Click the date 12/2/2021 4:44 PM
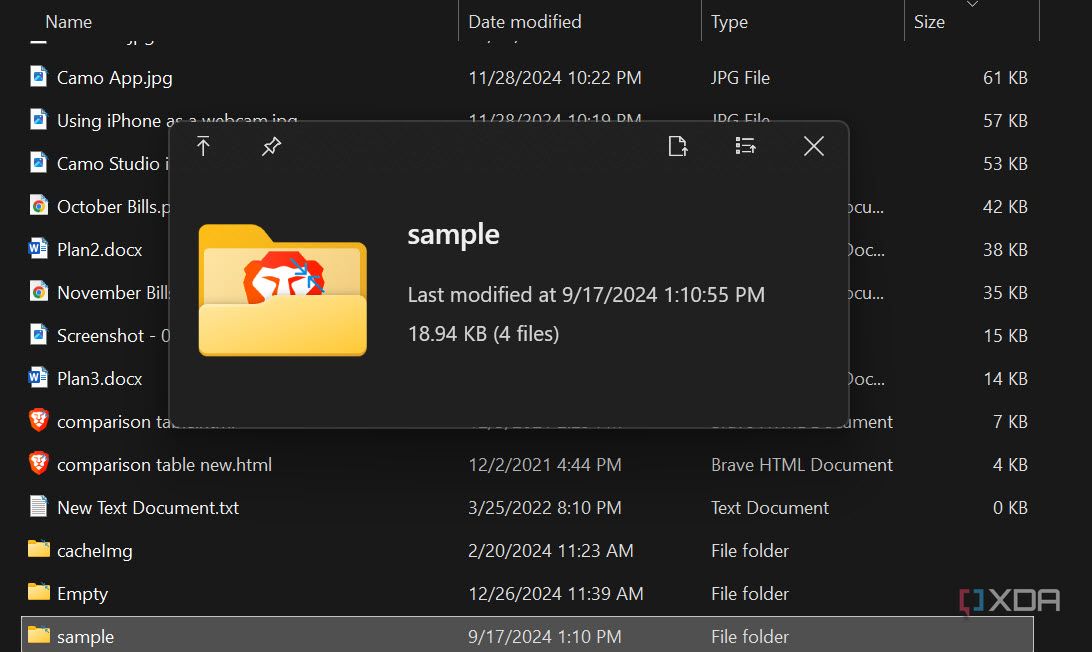Screen dimensions: 1092x652 tap(545, 465)
